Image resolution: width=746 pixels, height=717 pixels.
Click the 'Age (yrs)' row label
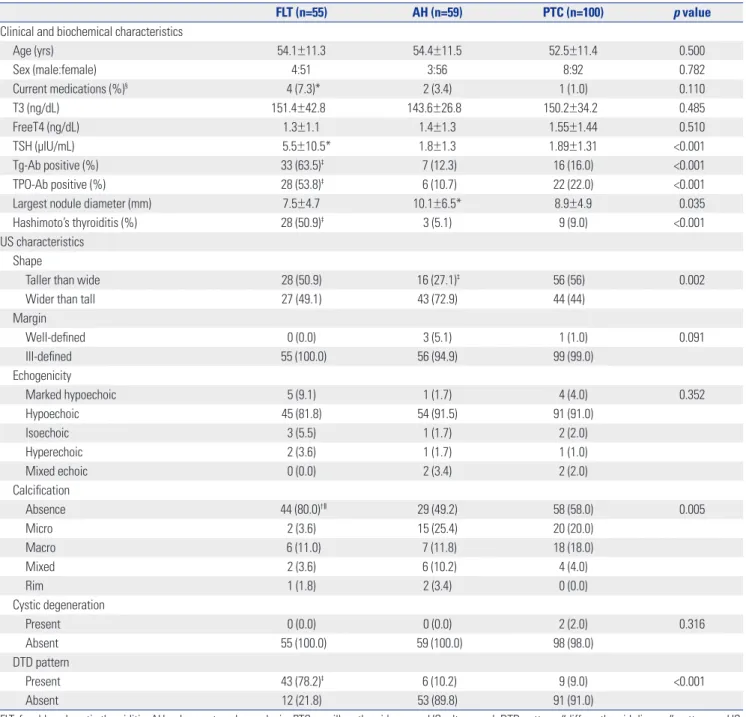(x=33, y=50)
